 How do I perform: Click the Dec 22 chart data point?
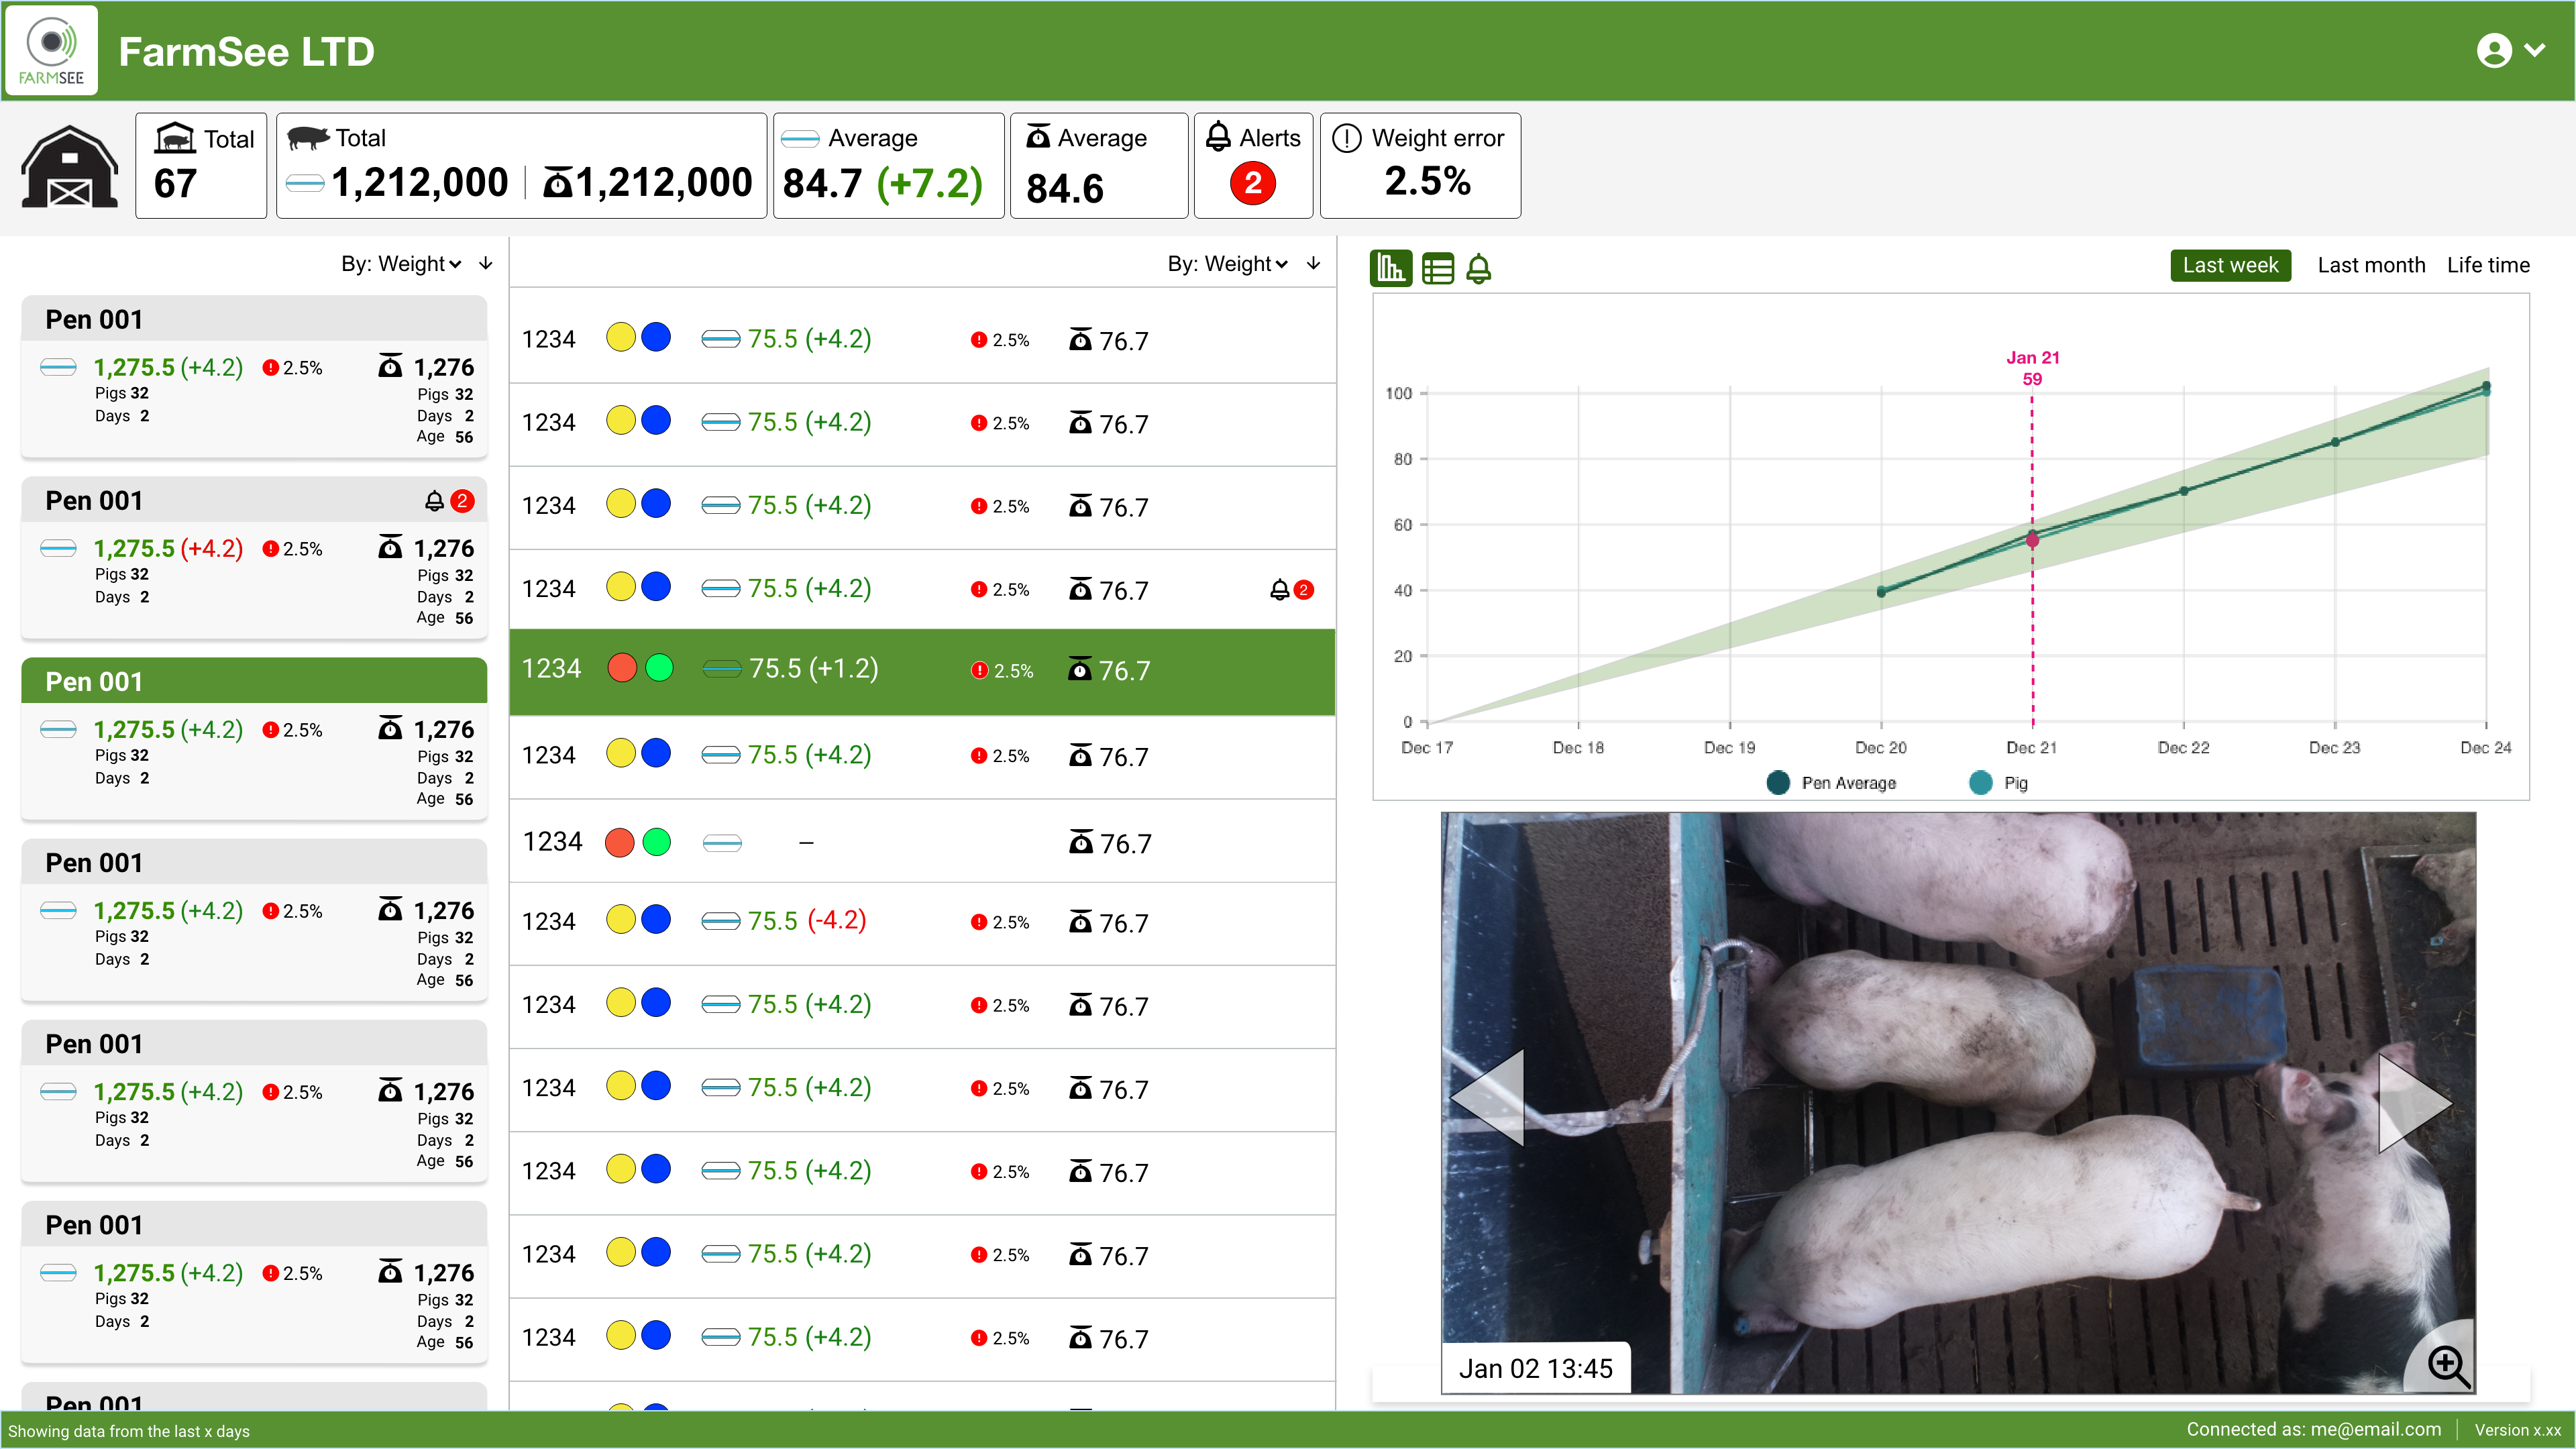2183,491
